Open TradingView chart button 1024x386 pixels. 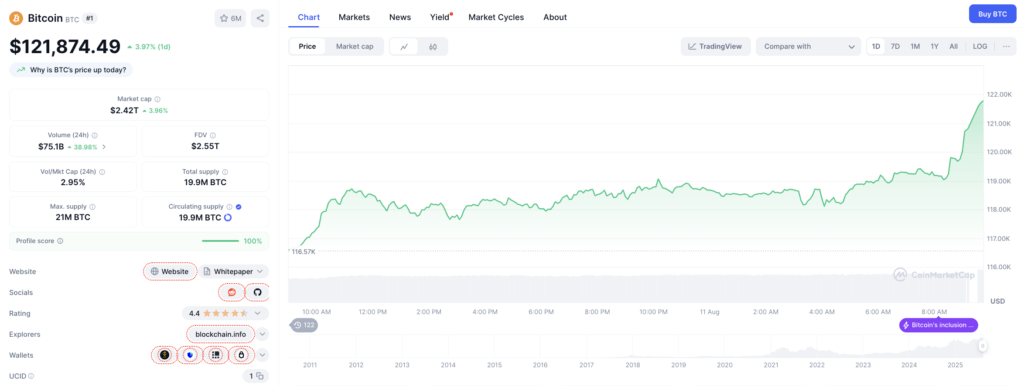[x=716, y=46]
